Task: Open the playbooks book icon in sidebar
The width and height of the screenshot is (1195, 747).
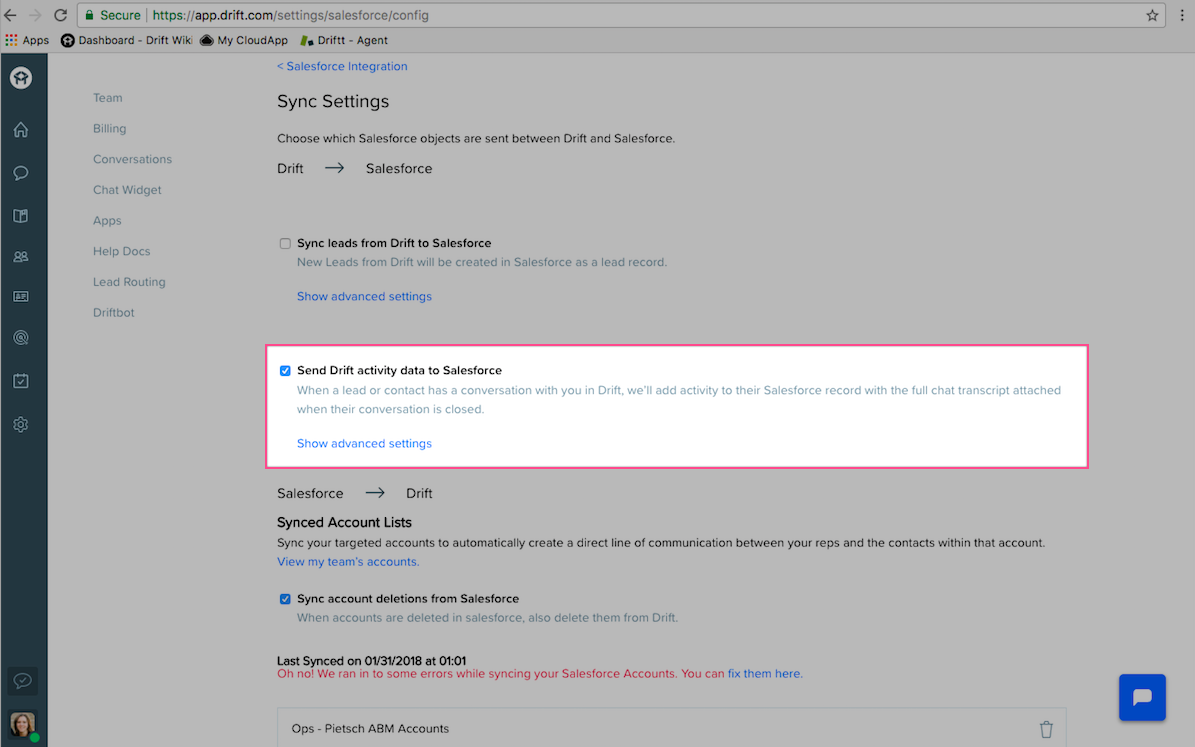Action: click(x=21, y=216)
